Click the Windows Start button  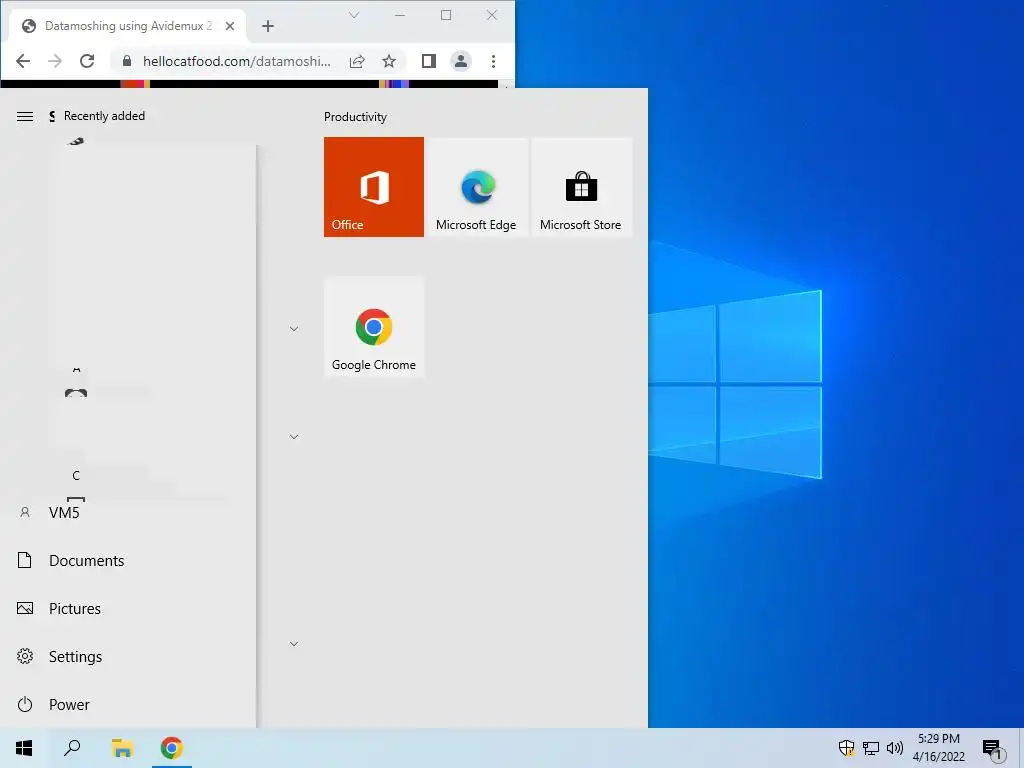pos(24,748)
